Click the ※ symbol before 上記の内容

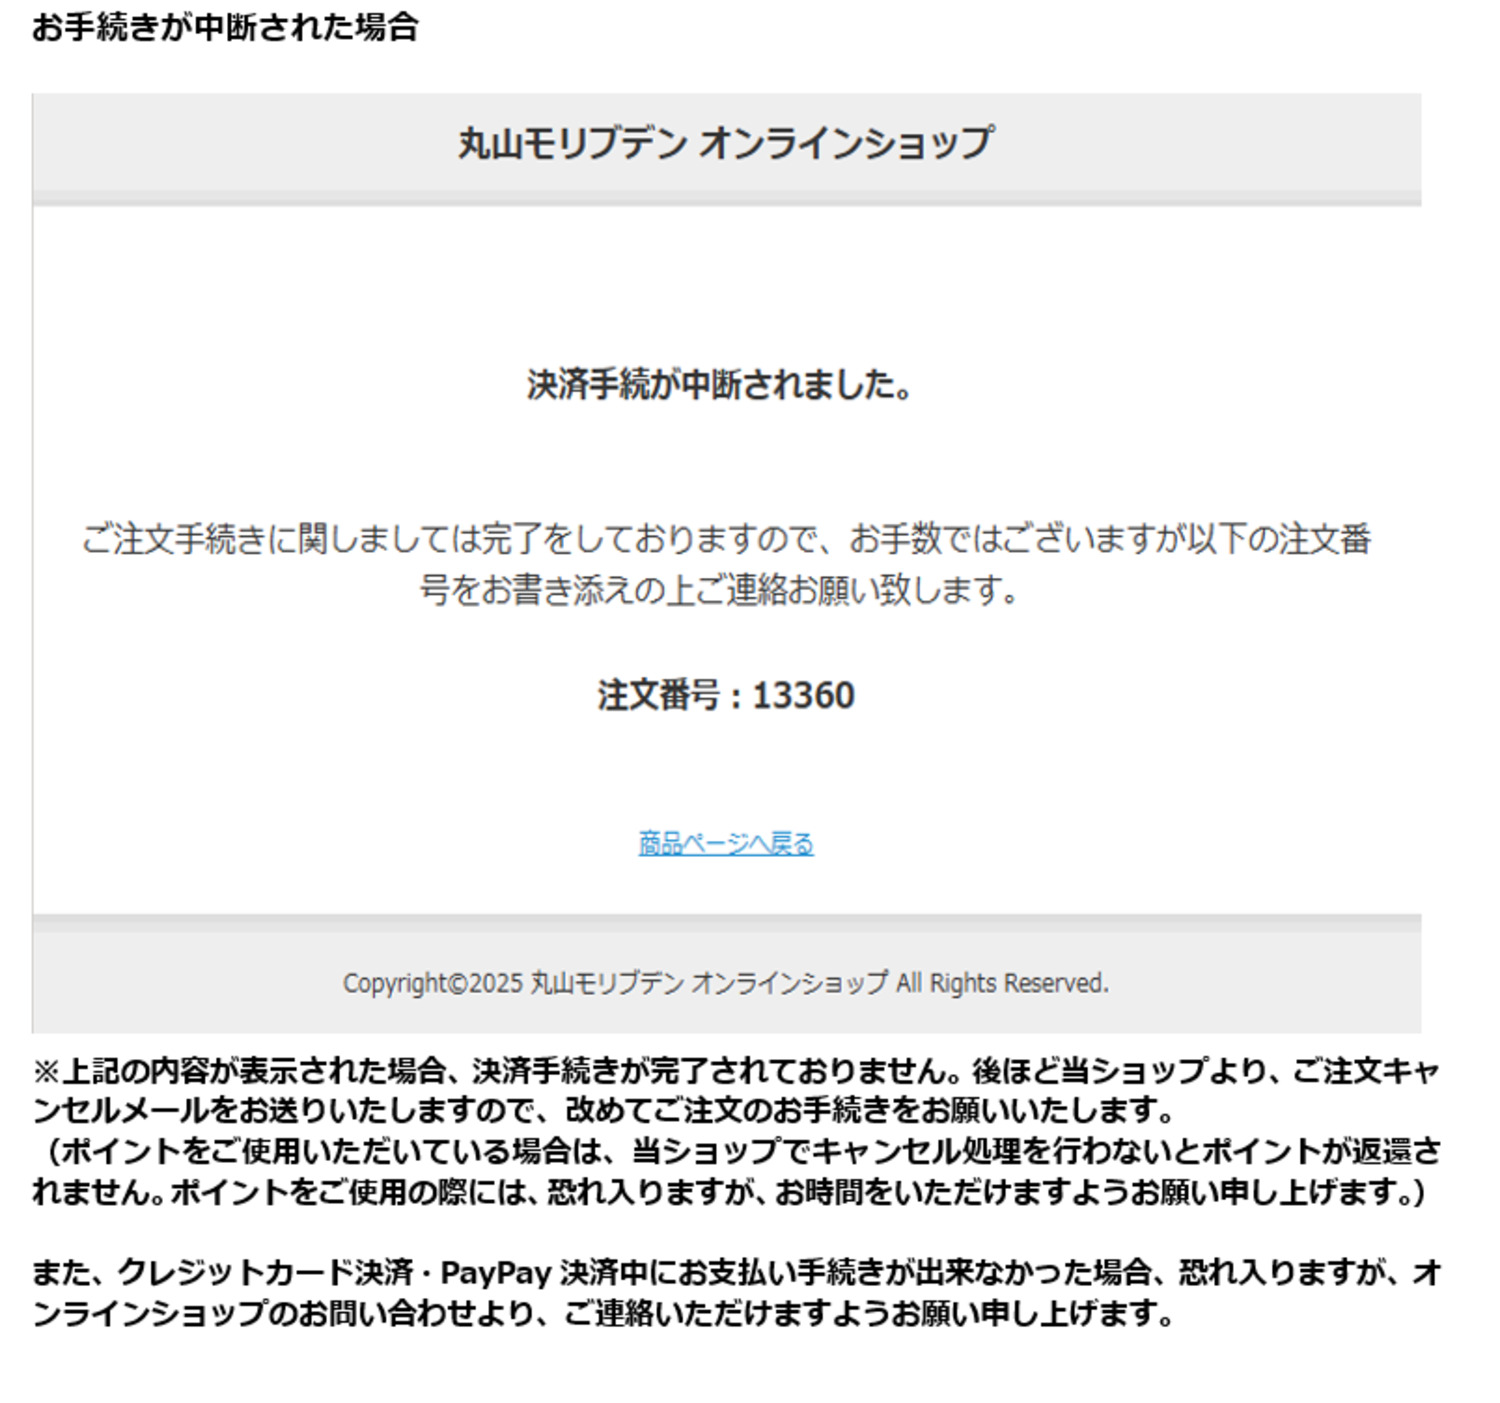coord(47,1072)
